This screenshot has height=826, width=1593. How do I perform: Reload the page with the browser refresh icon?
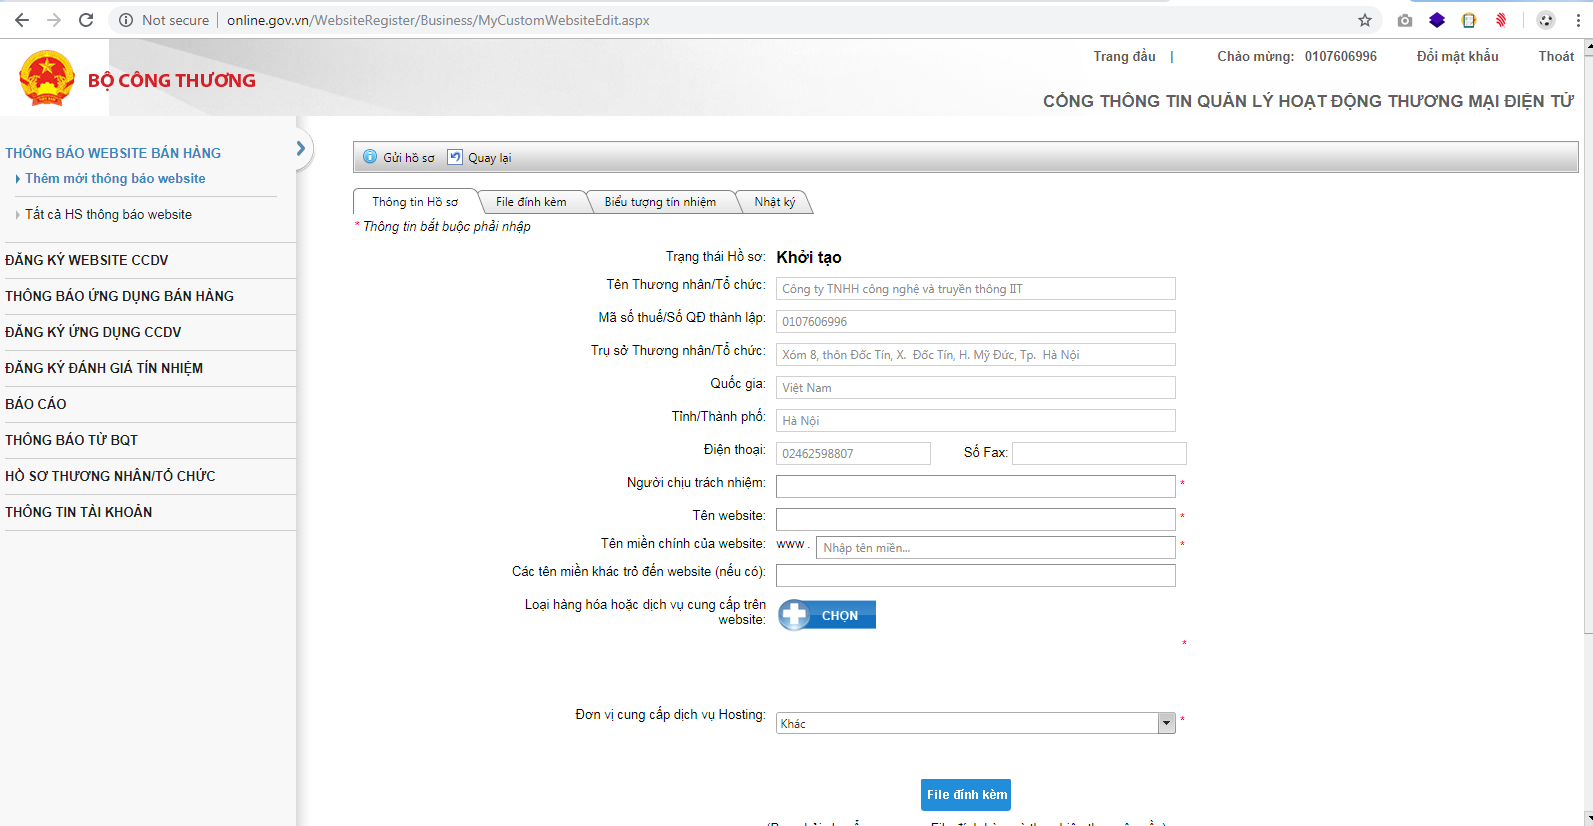click(86, 20)
